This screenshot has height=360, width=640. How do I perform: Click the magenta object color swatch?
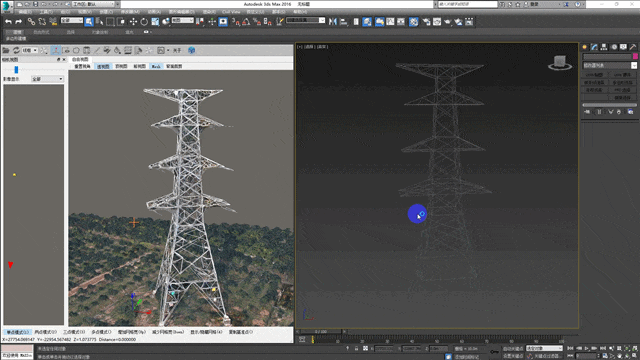coord(635,56)
